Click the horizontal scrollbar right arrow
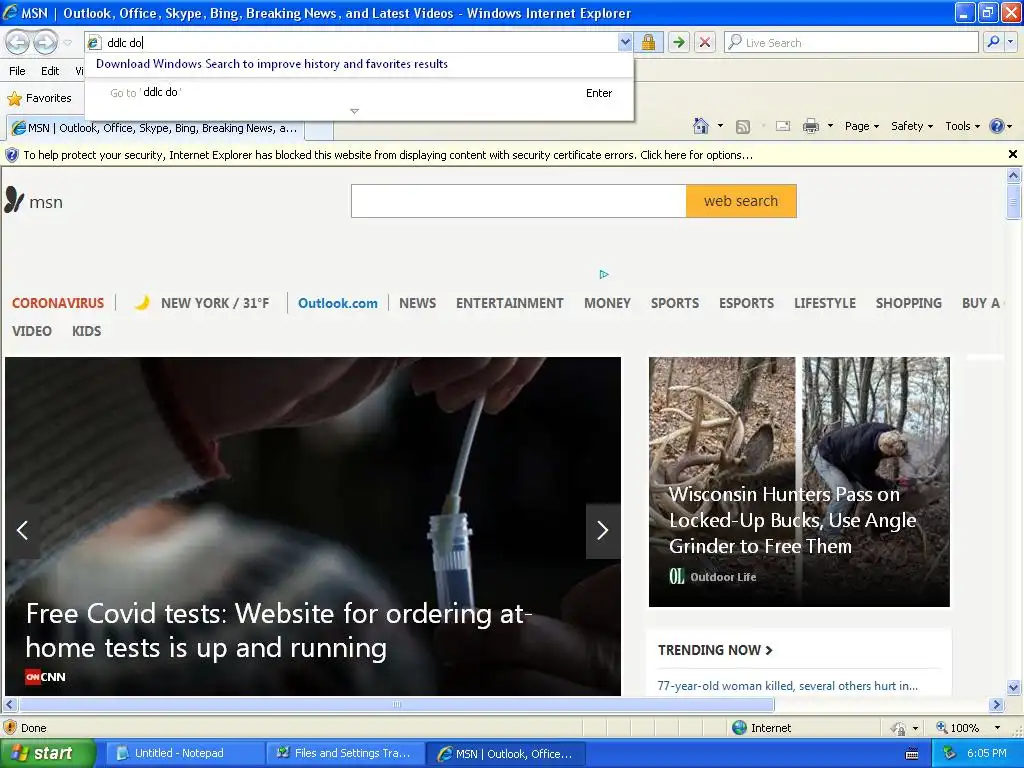 [996, 705]
